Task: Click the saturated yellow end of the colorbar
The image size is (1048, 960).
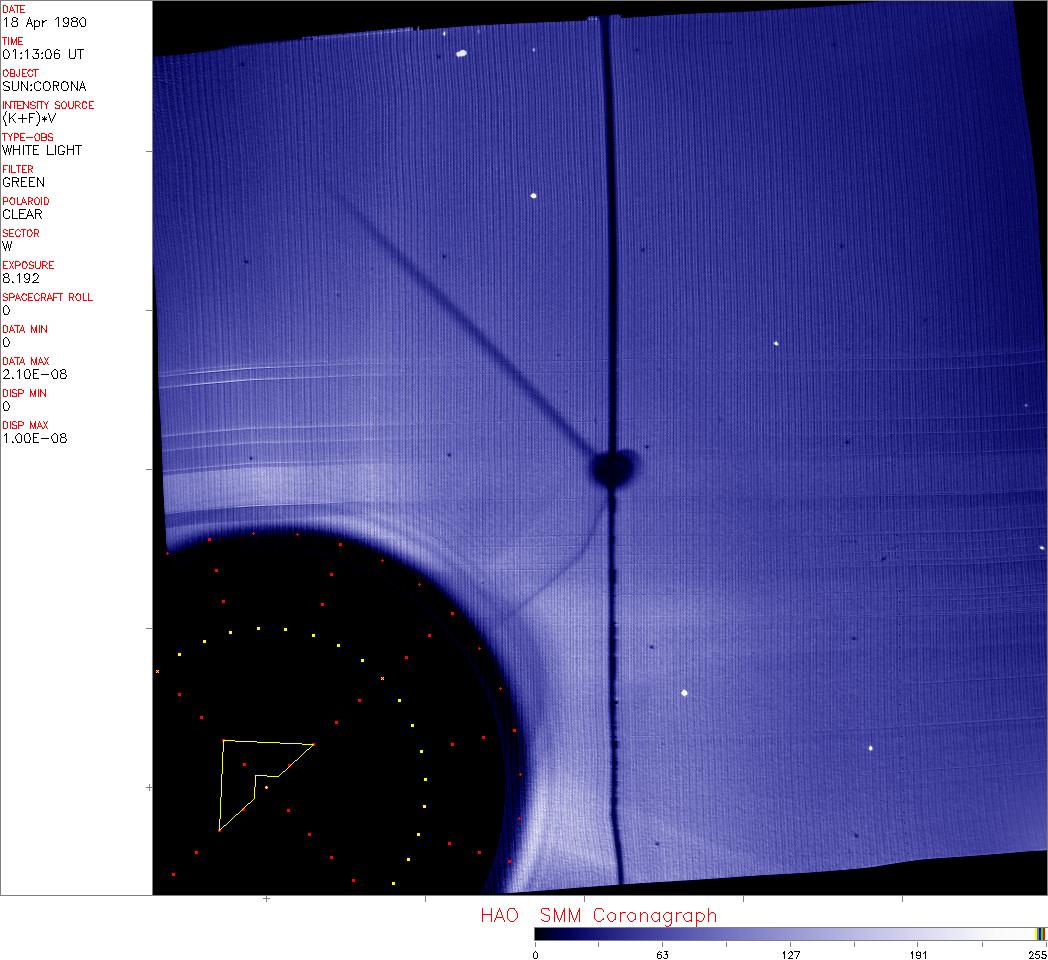Action: click(1040, 934)
